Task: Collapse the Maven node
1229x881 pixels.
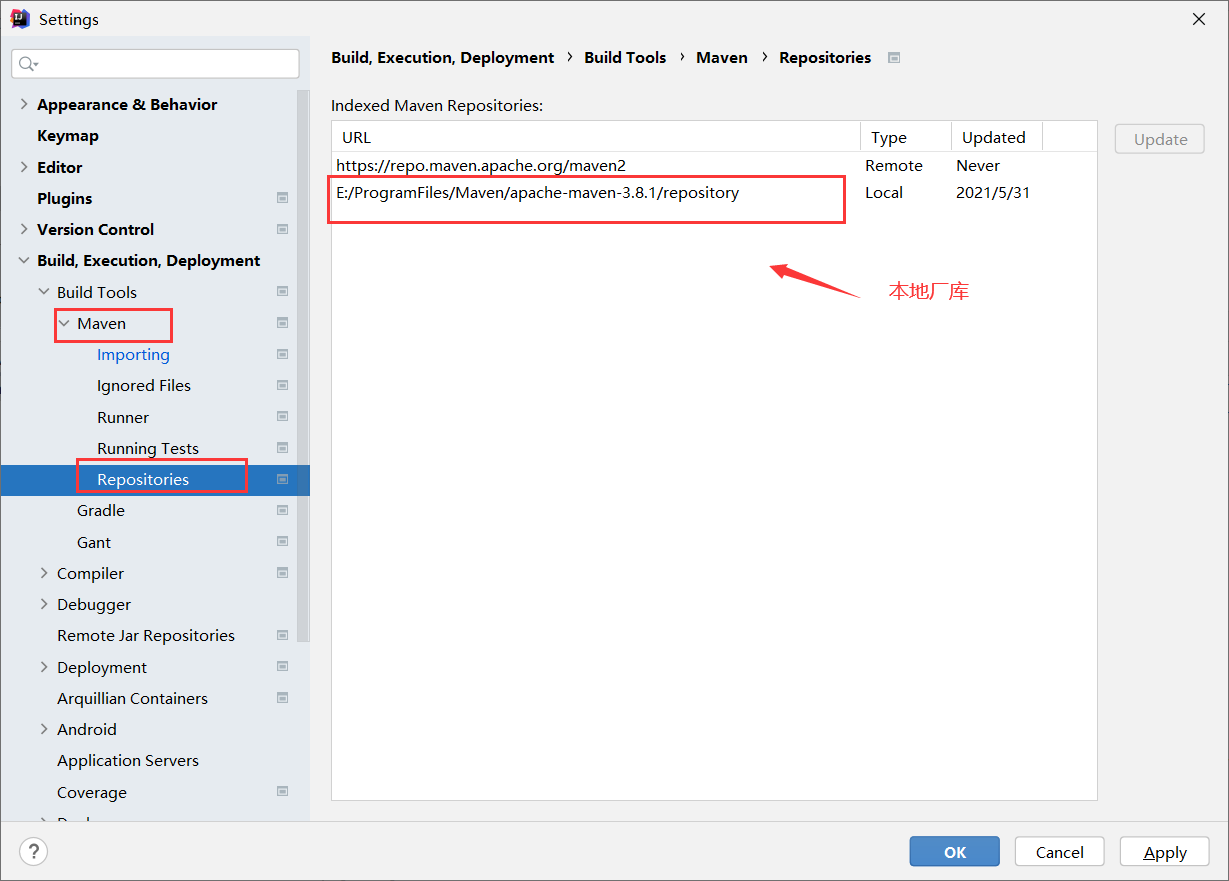Action: (x=64, y=323)
